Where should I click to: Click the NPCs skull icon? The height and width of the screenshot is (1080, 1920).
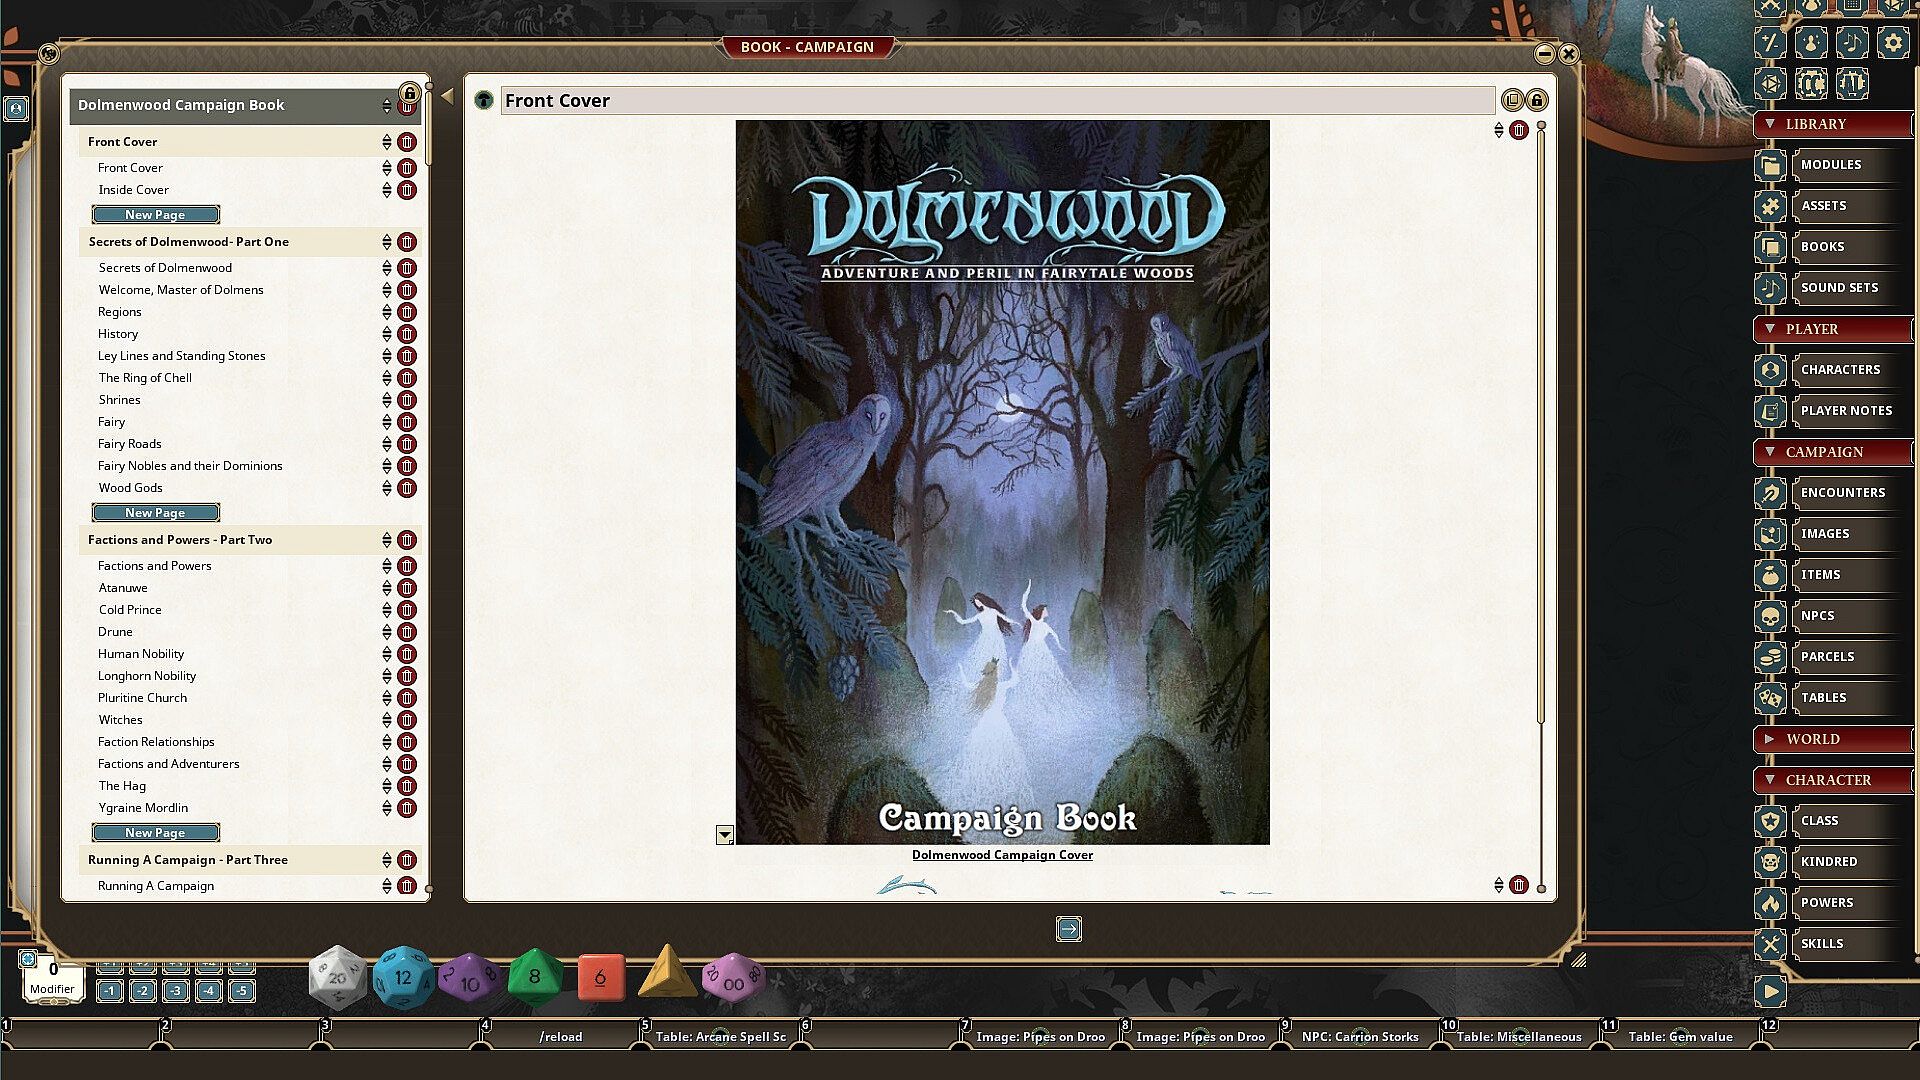pyautogui.click(x=1770, y=616)
